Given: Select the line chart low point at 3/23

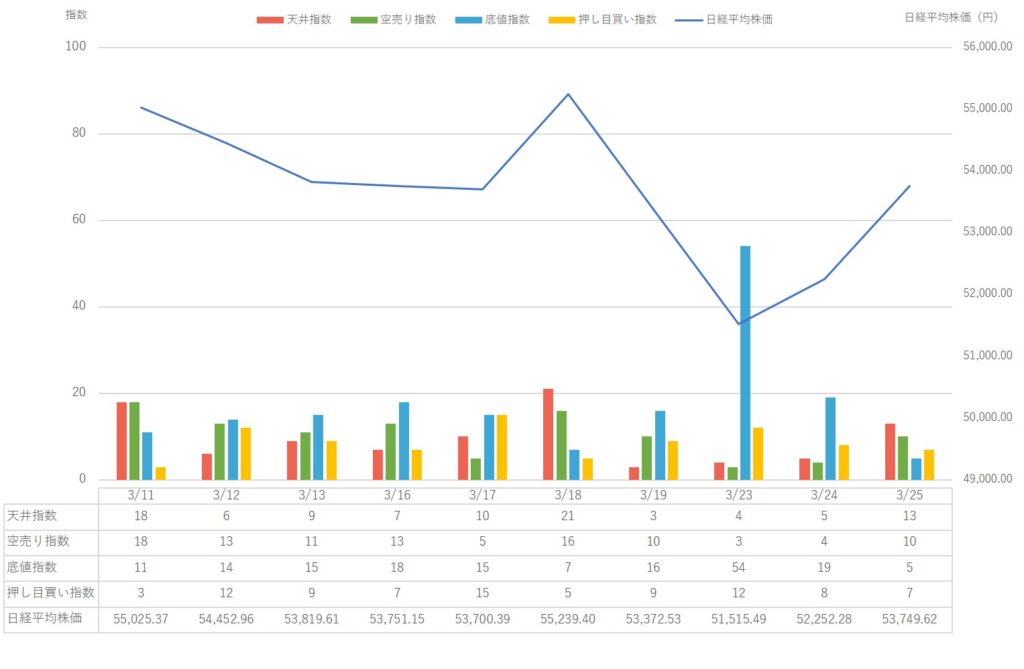Looking at the screenshot, I should click(x=739, y=323).
